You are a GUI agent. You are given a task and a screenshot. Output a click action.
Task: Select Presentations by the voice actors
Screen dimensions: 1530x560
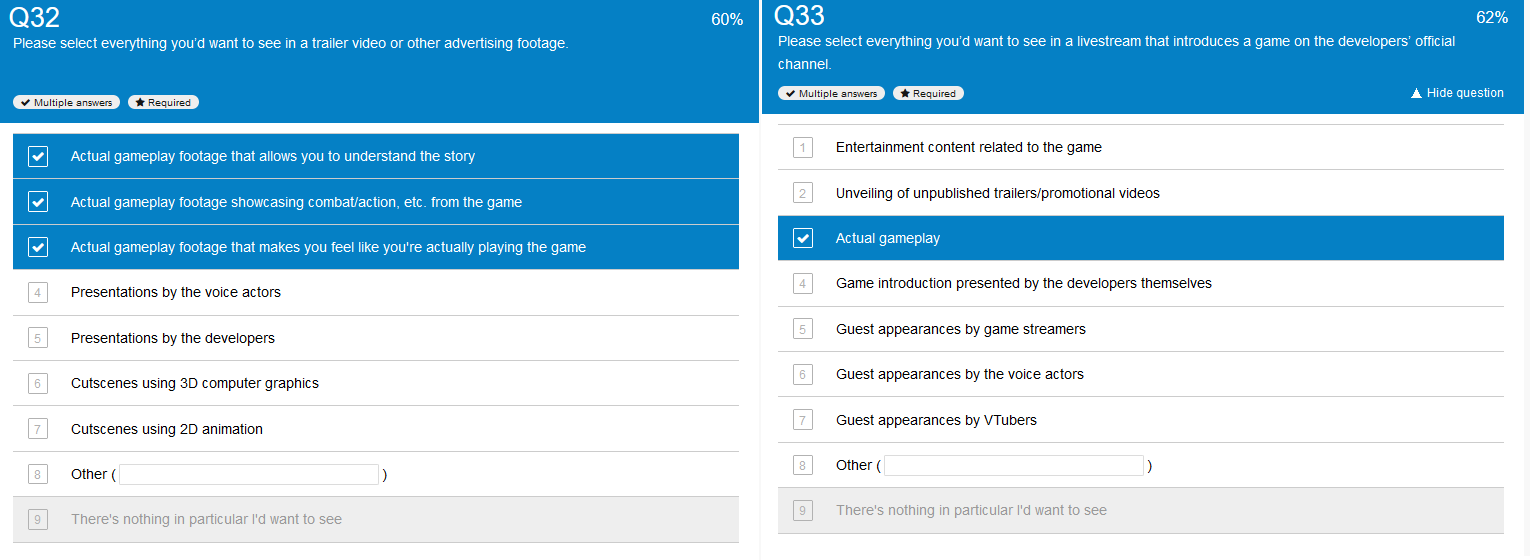[376, 292]
